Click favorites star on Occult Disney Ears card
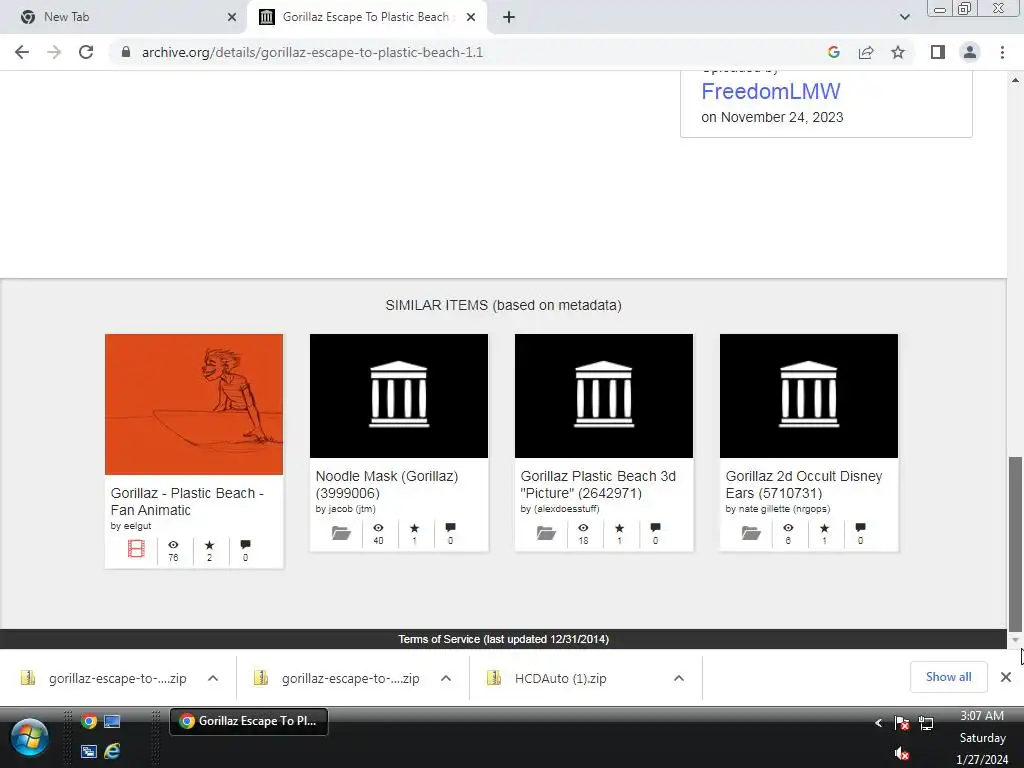 [x=824, y=528]
